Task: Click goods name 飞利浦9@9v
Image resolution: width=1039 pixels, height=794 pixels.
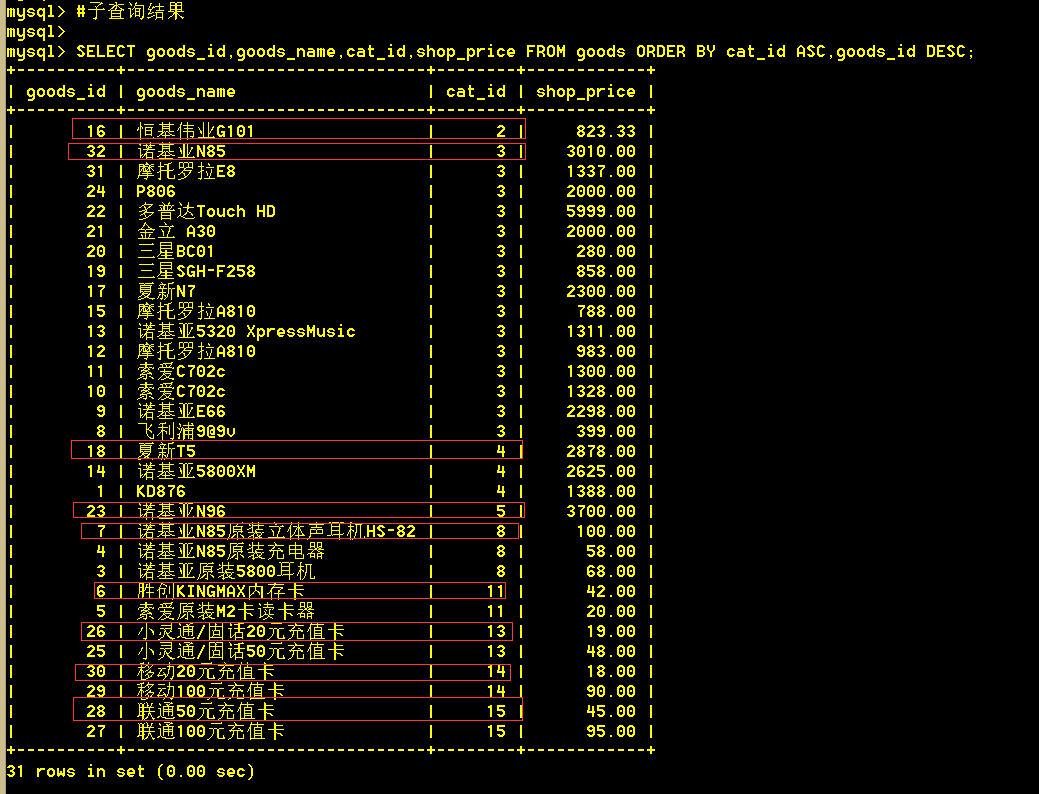Action: pyautogui.click(x=186, y=431)
